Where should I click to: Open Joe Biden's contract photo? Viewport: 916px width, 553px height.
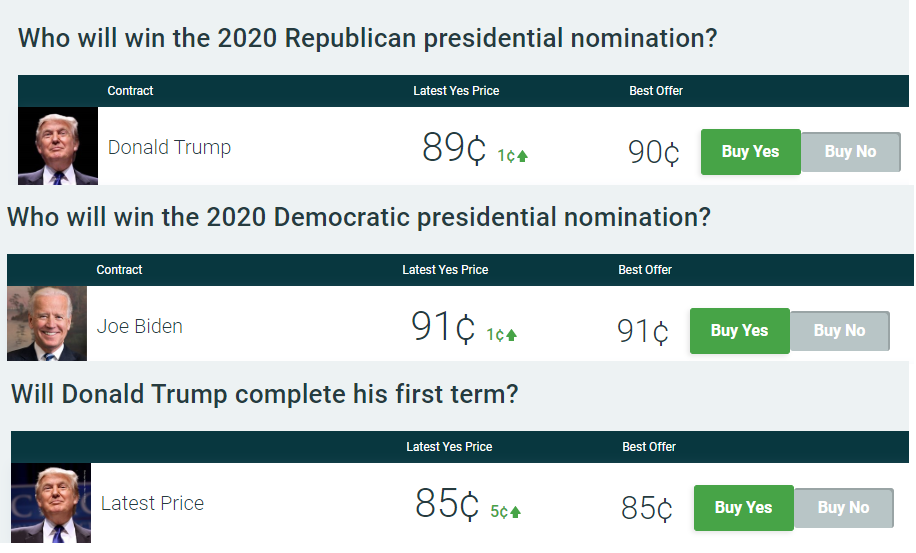pyautogui.click(x=47, y=324)
